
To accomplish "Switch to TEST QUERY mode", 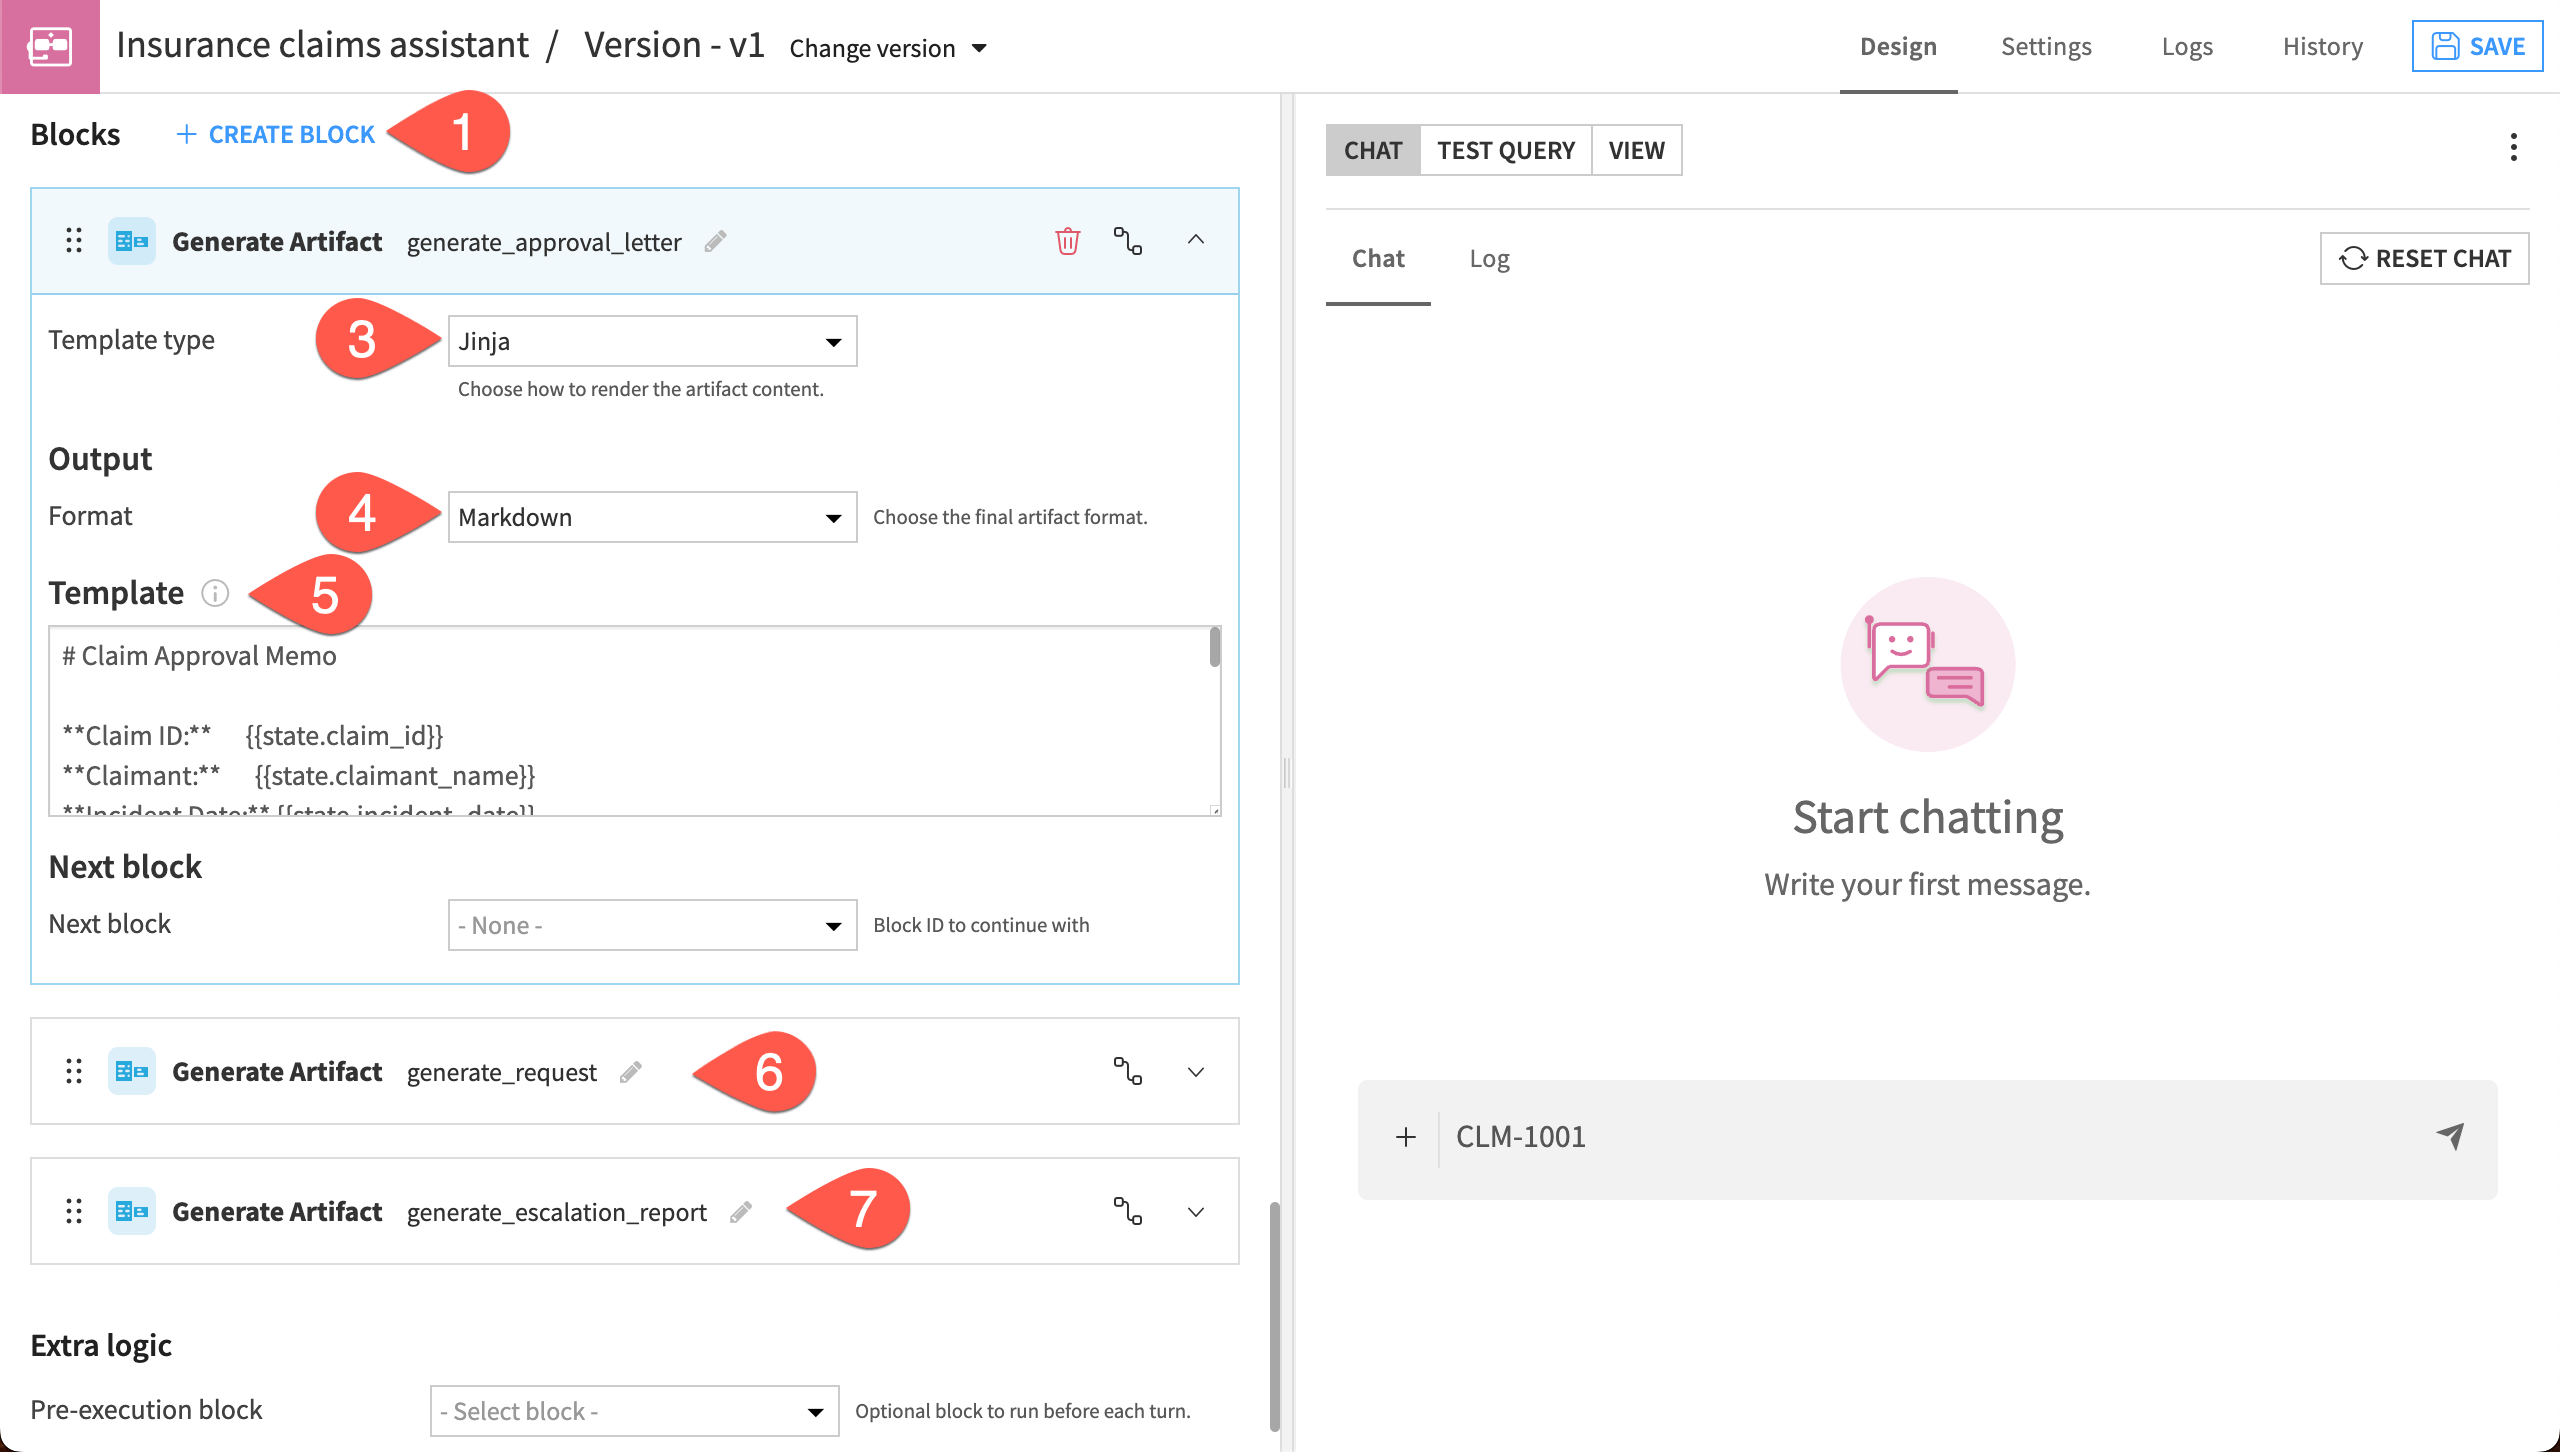I will coord(1506,150).
